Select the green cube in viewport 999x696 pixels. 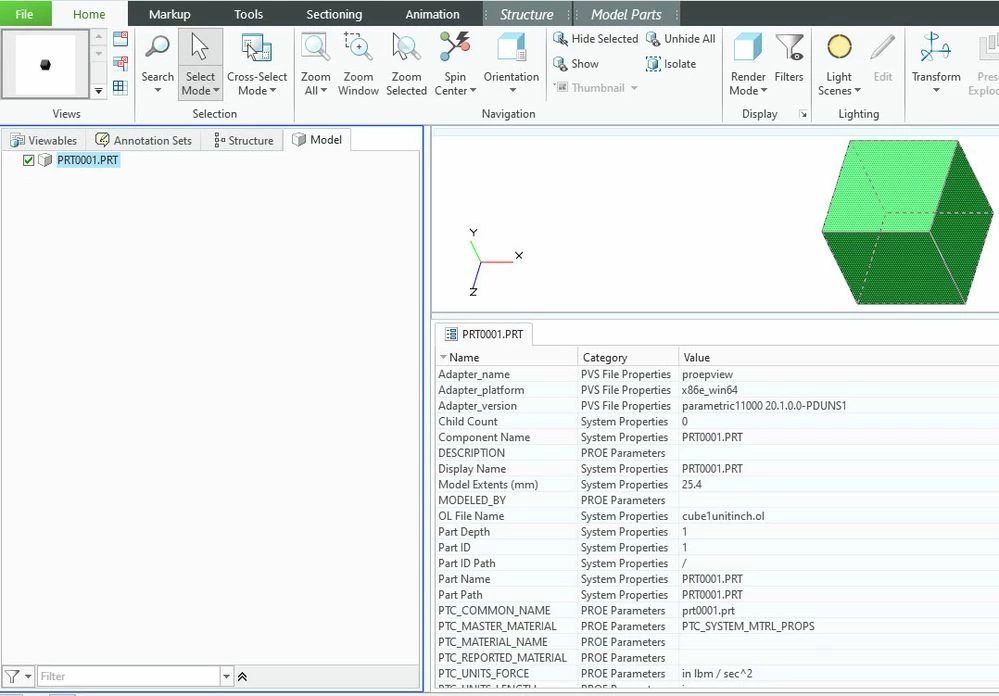pos(907,222)
